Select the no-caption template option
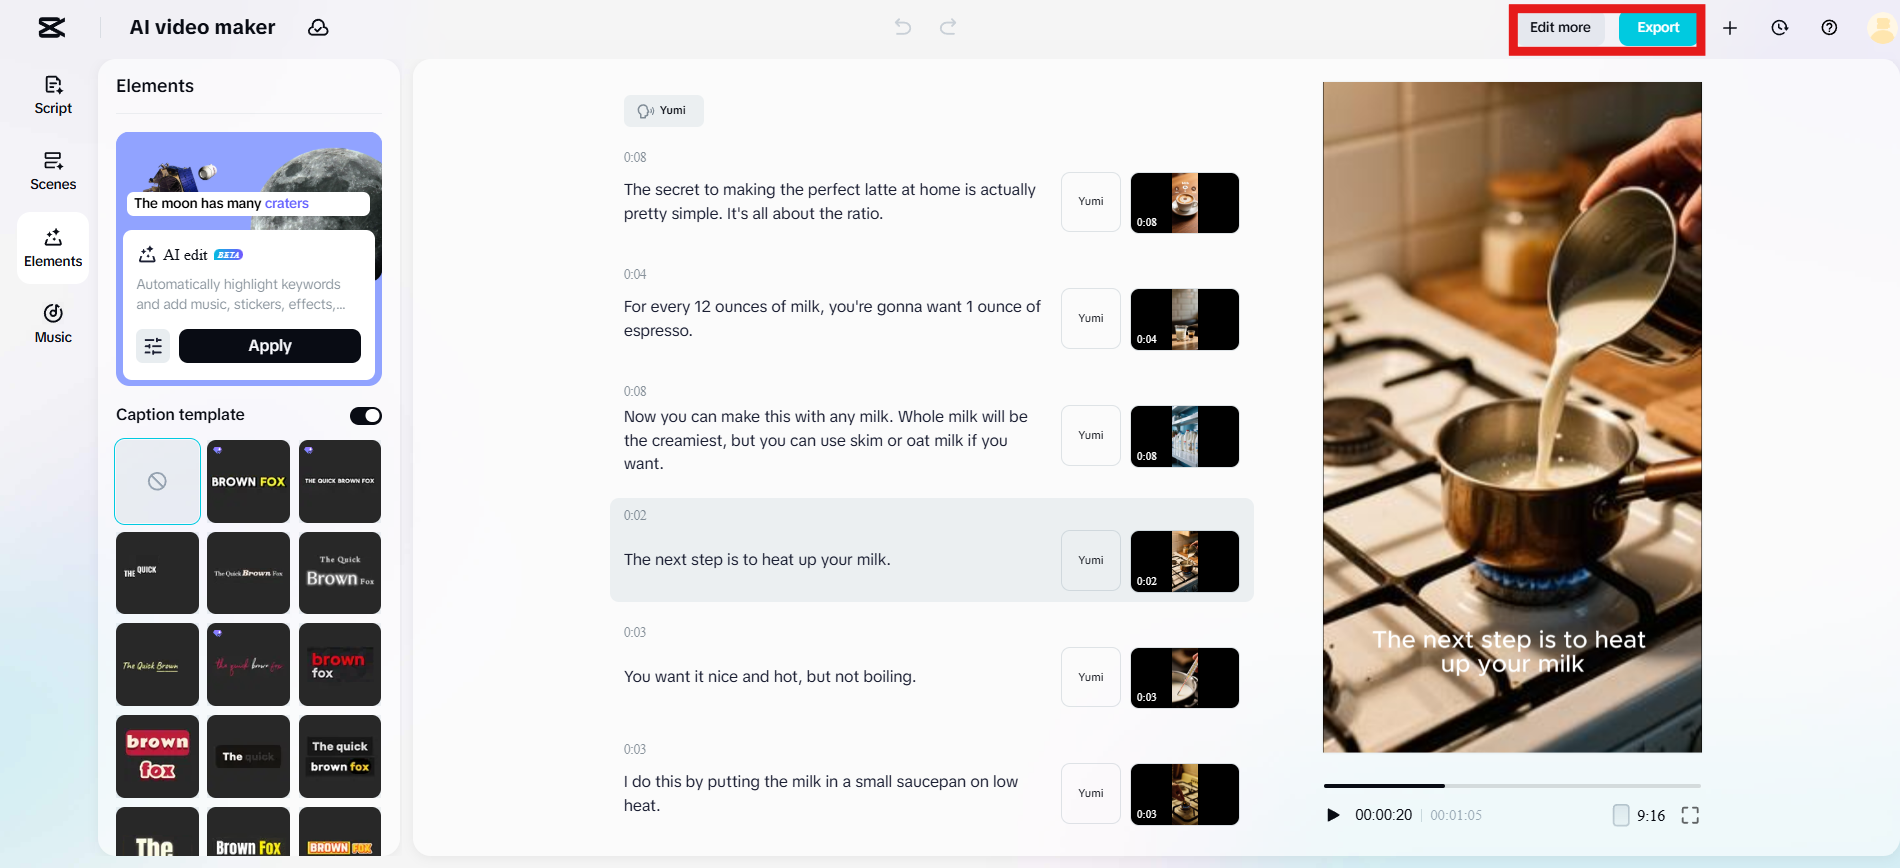 (x=157, y=481)
